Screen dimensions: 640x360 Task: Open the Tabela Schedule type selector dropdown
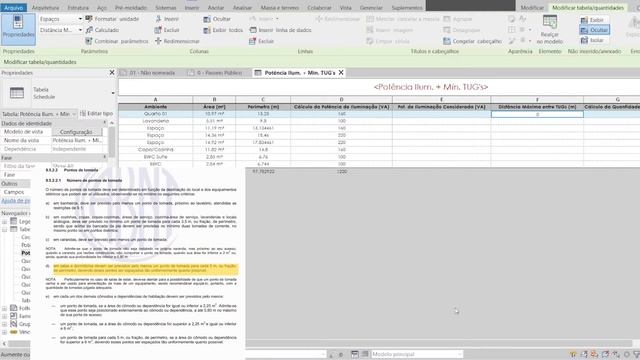[x=113, y=93]
